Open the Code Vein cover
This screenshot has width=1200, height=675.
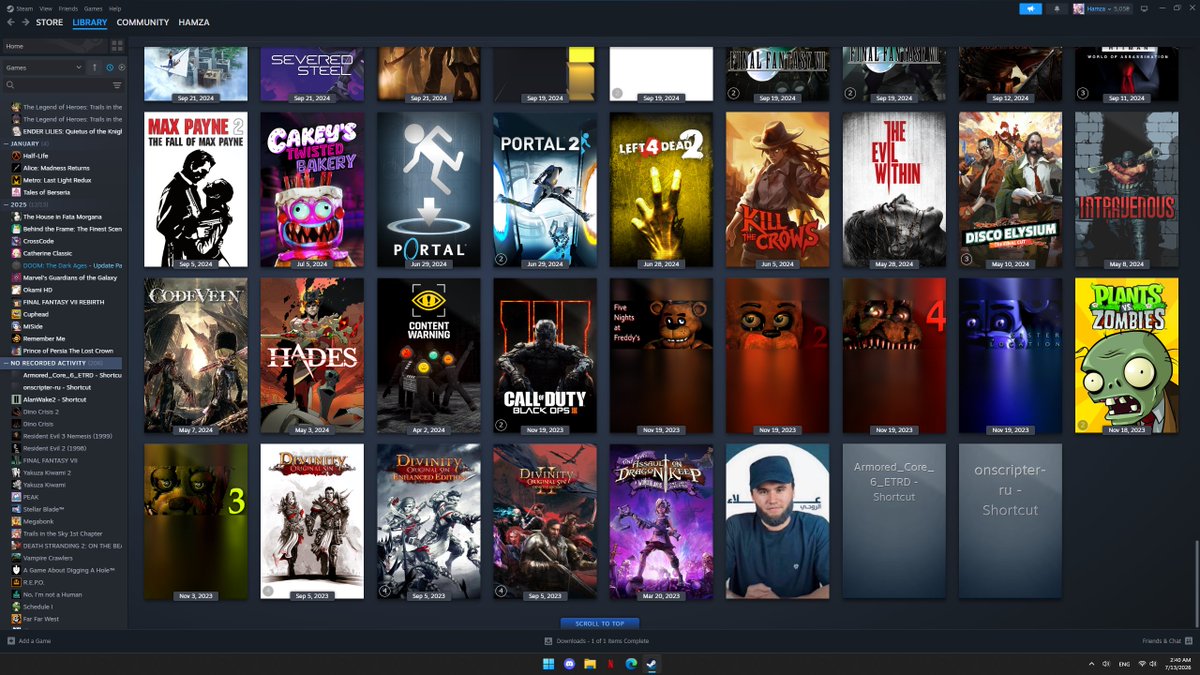(x=196, y=355)
